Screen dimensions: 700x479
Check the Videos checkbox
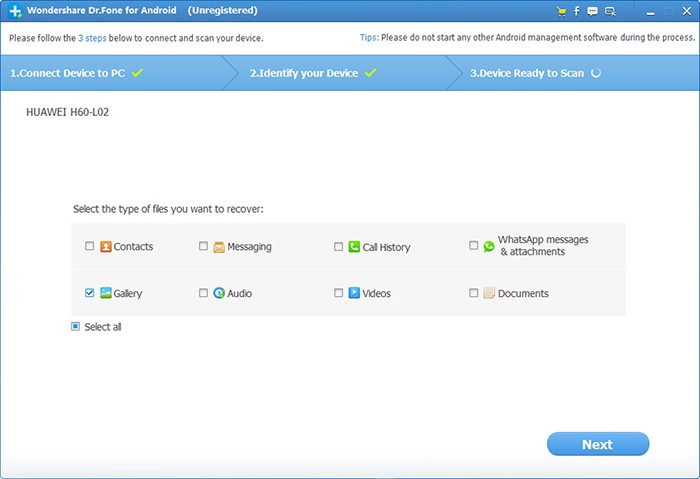[338, 292]
